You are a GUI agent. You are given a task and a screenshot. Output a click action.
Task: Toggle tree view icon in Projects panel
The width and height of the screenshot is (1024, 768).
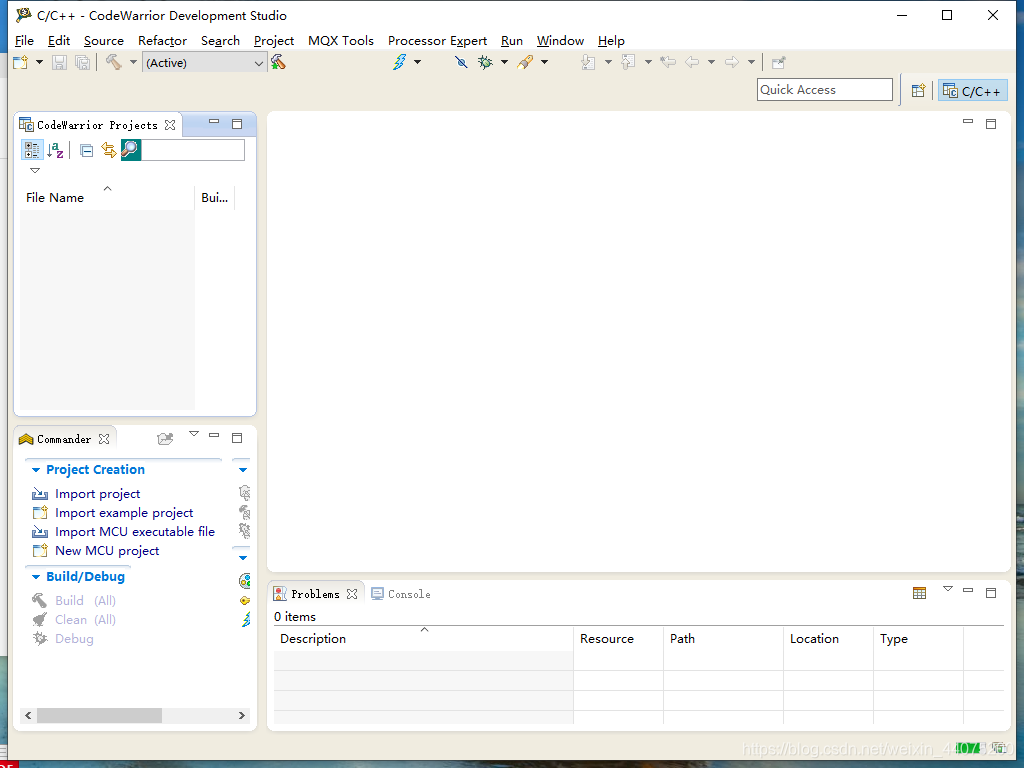pos(31,150)
